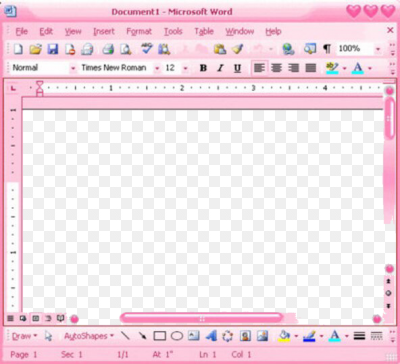Toggle Italic formatting
The image size is (400, 364).
pos(220,68)
